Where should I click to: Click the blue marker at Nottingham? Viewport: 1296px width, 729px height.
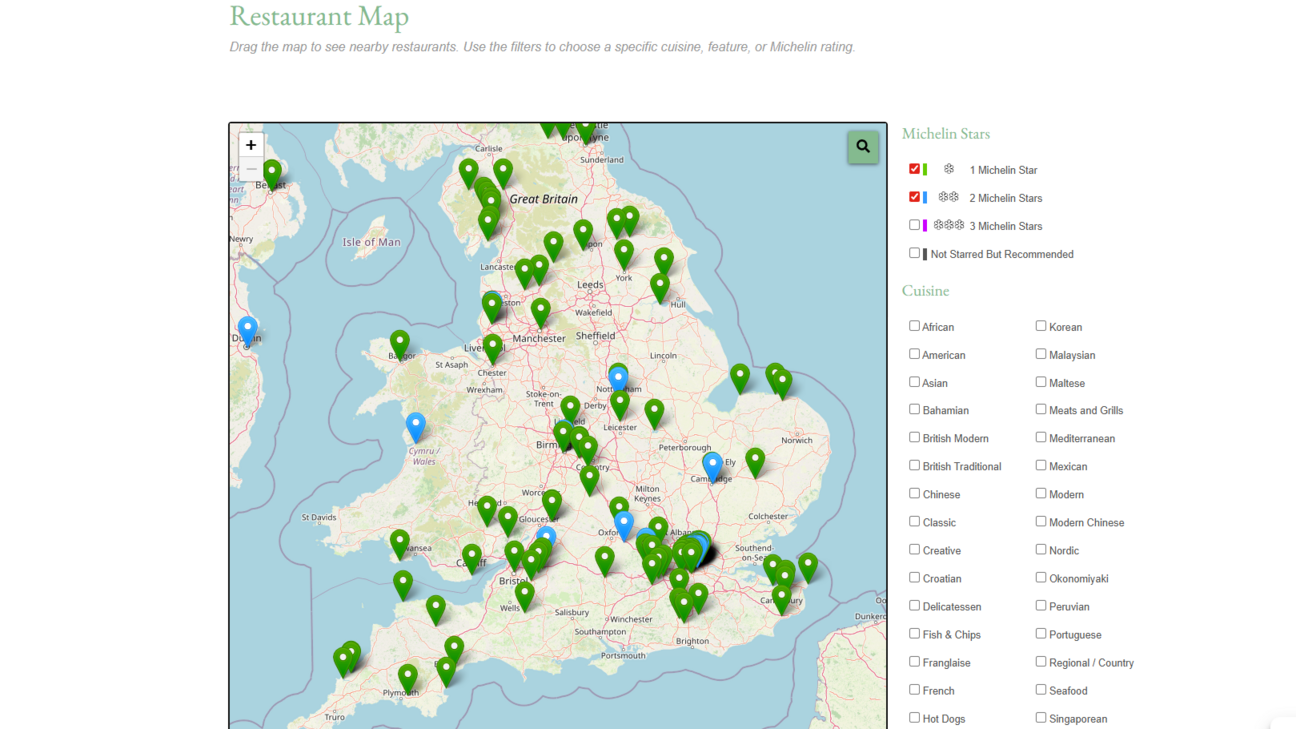pos(619,378)
